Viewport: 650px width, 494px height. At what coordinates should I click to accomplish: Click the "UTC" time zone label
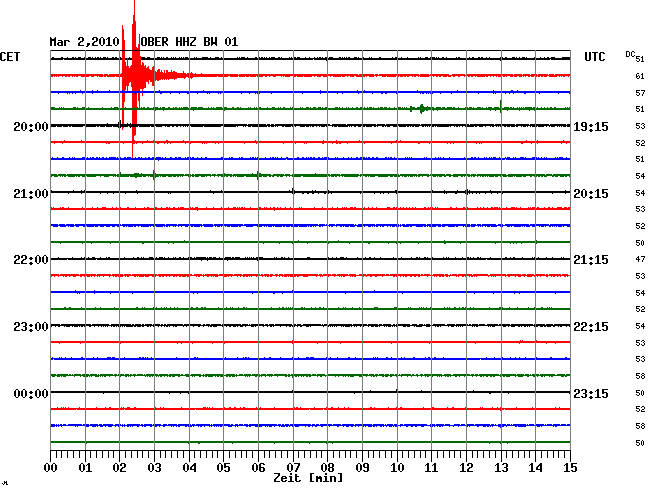[594, 57]
